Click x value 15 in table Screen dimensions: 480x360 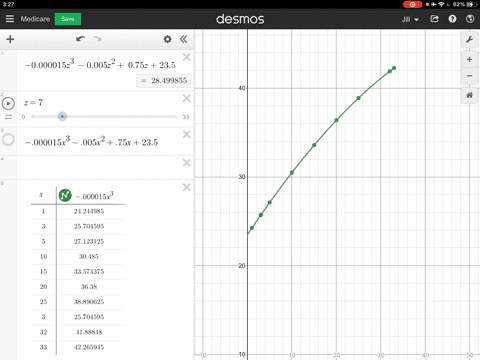click(x=43, y=272)
